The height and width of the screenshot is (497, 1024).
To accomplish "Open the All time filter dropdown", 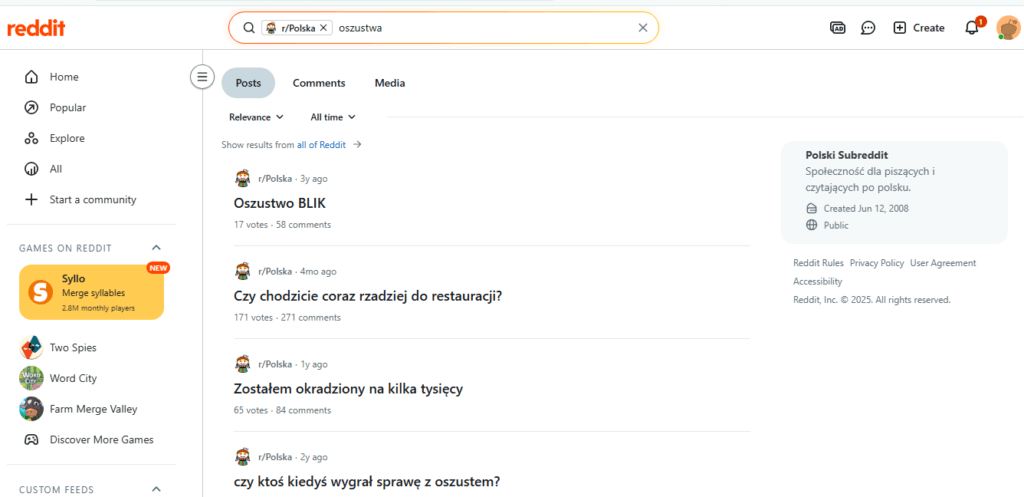I will (333, 117).
